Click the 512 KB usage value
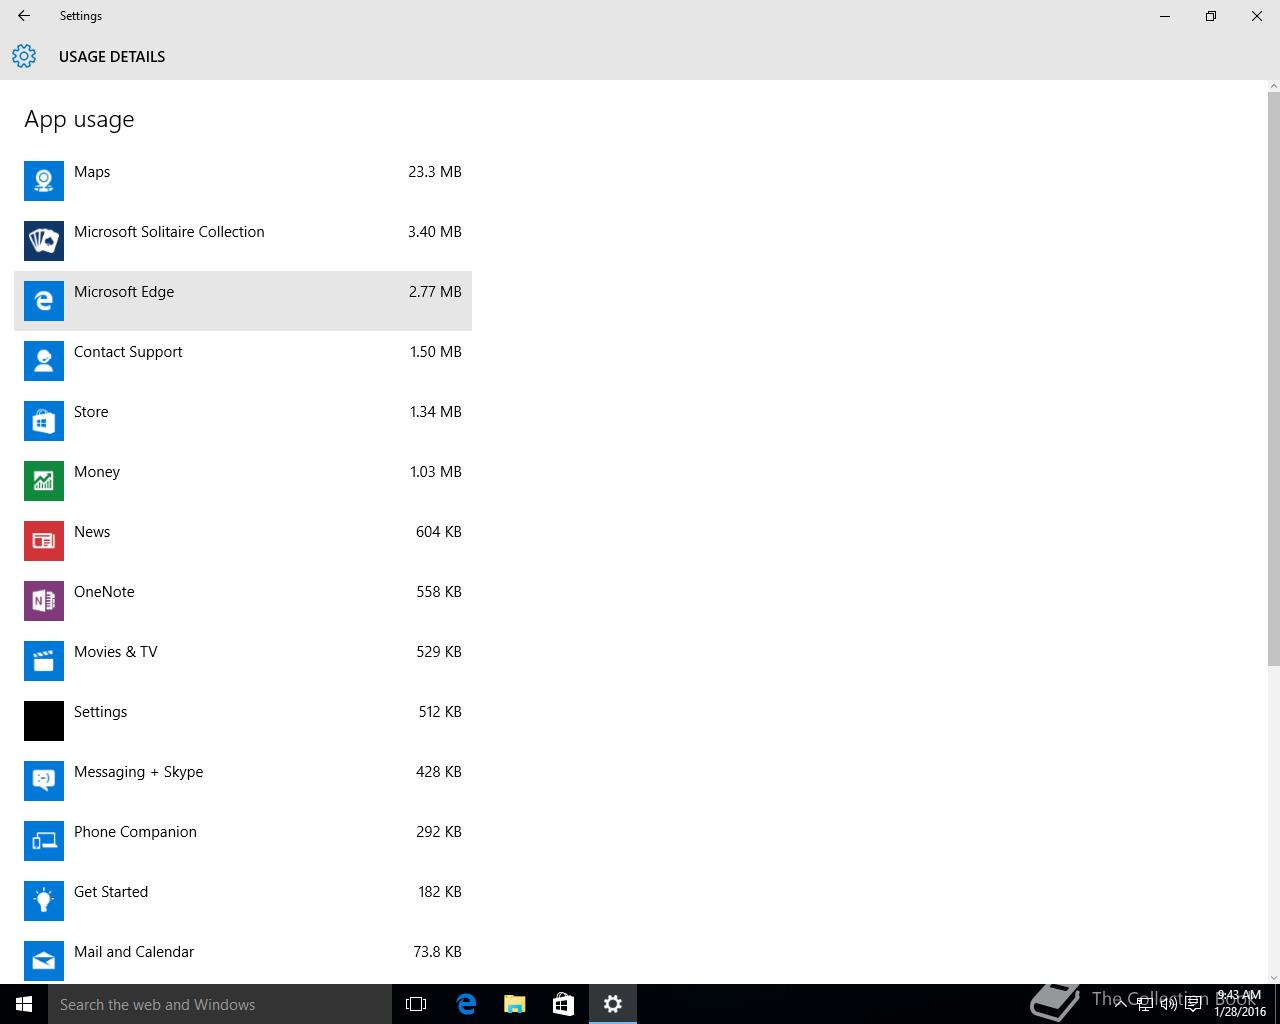The image size is (1280, 1024). [x=440, y=712]
